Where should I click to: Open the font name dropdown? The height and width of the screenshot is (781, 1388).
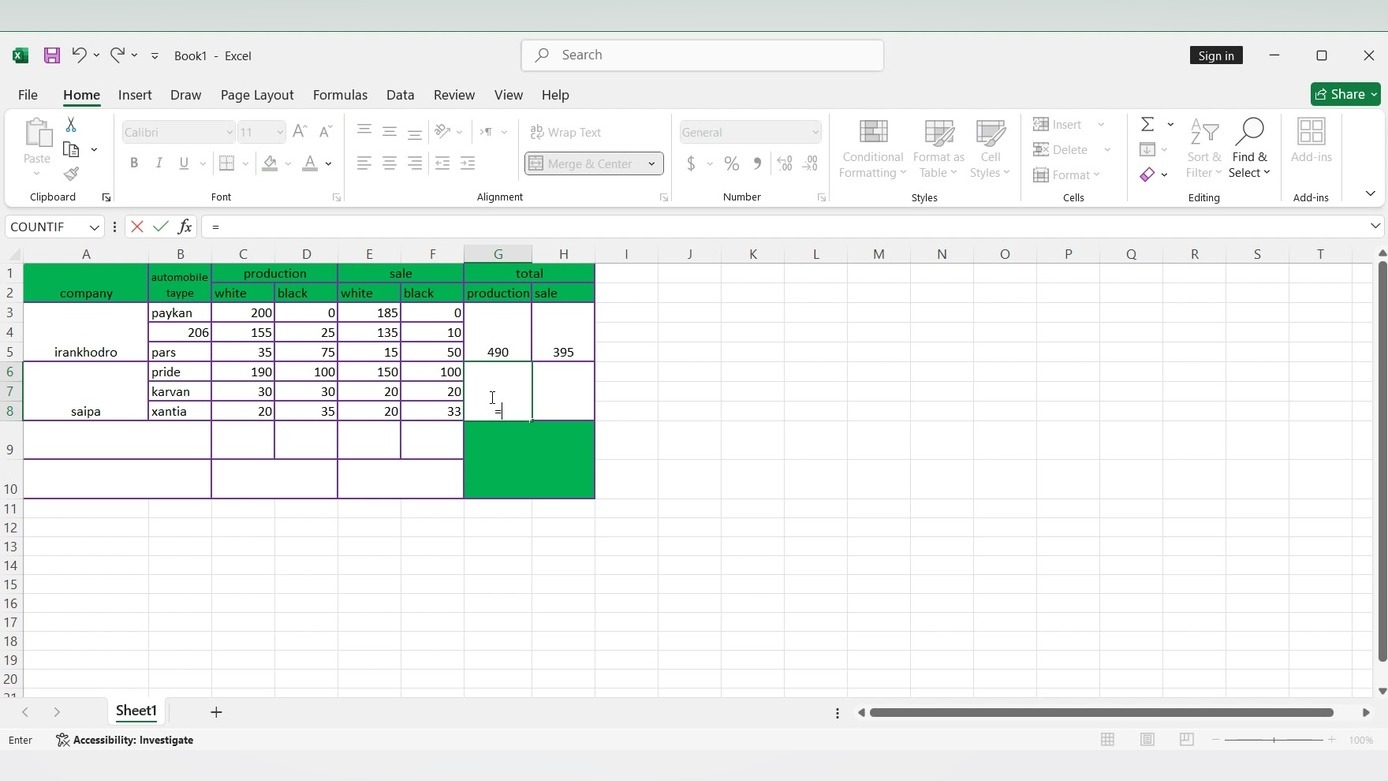click(229, 132)
